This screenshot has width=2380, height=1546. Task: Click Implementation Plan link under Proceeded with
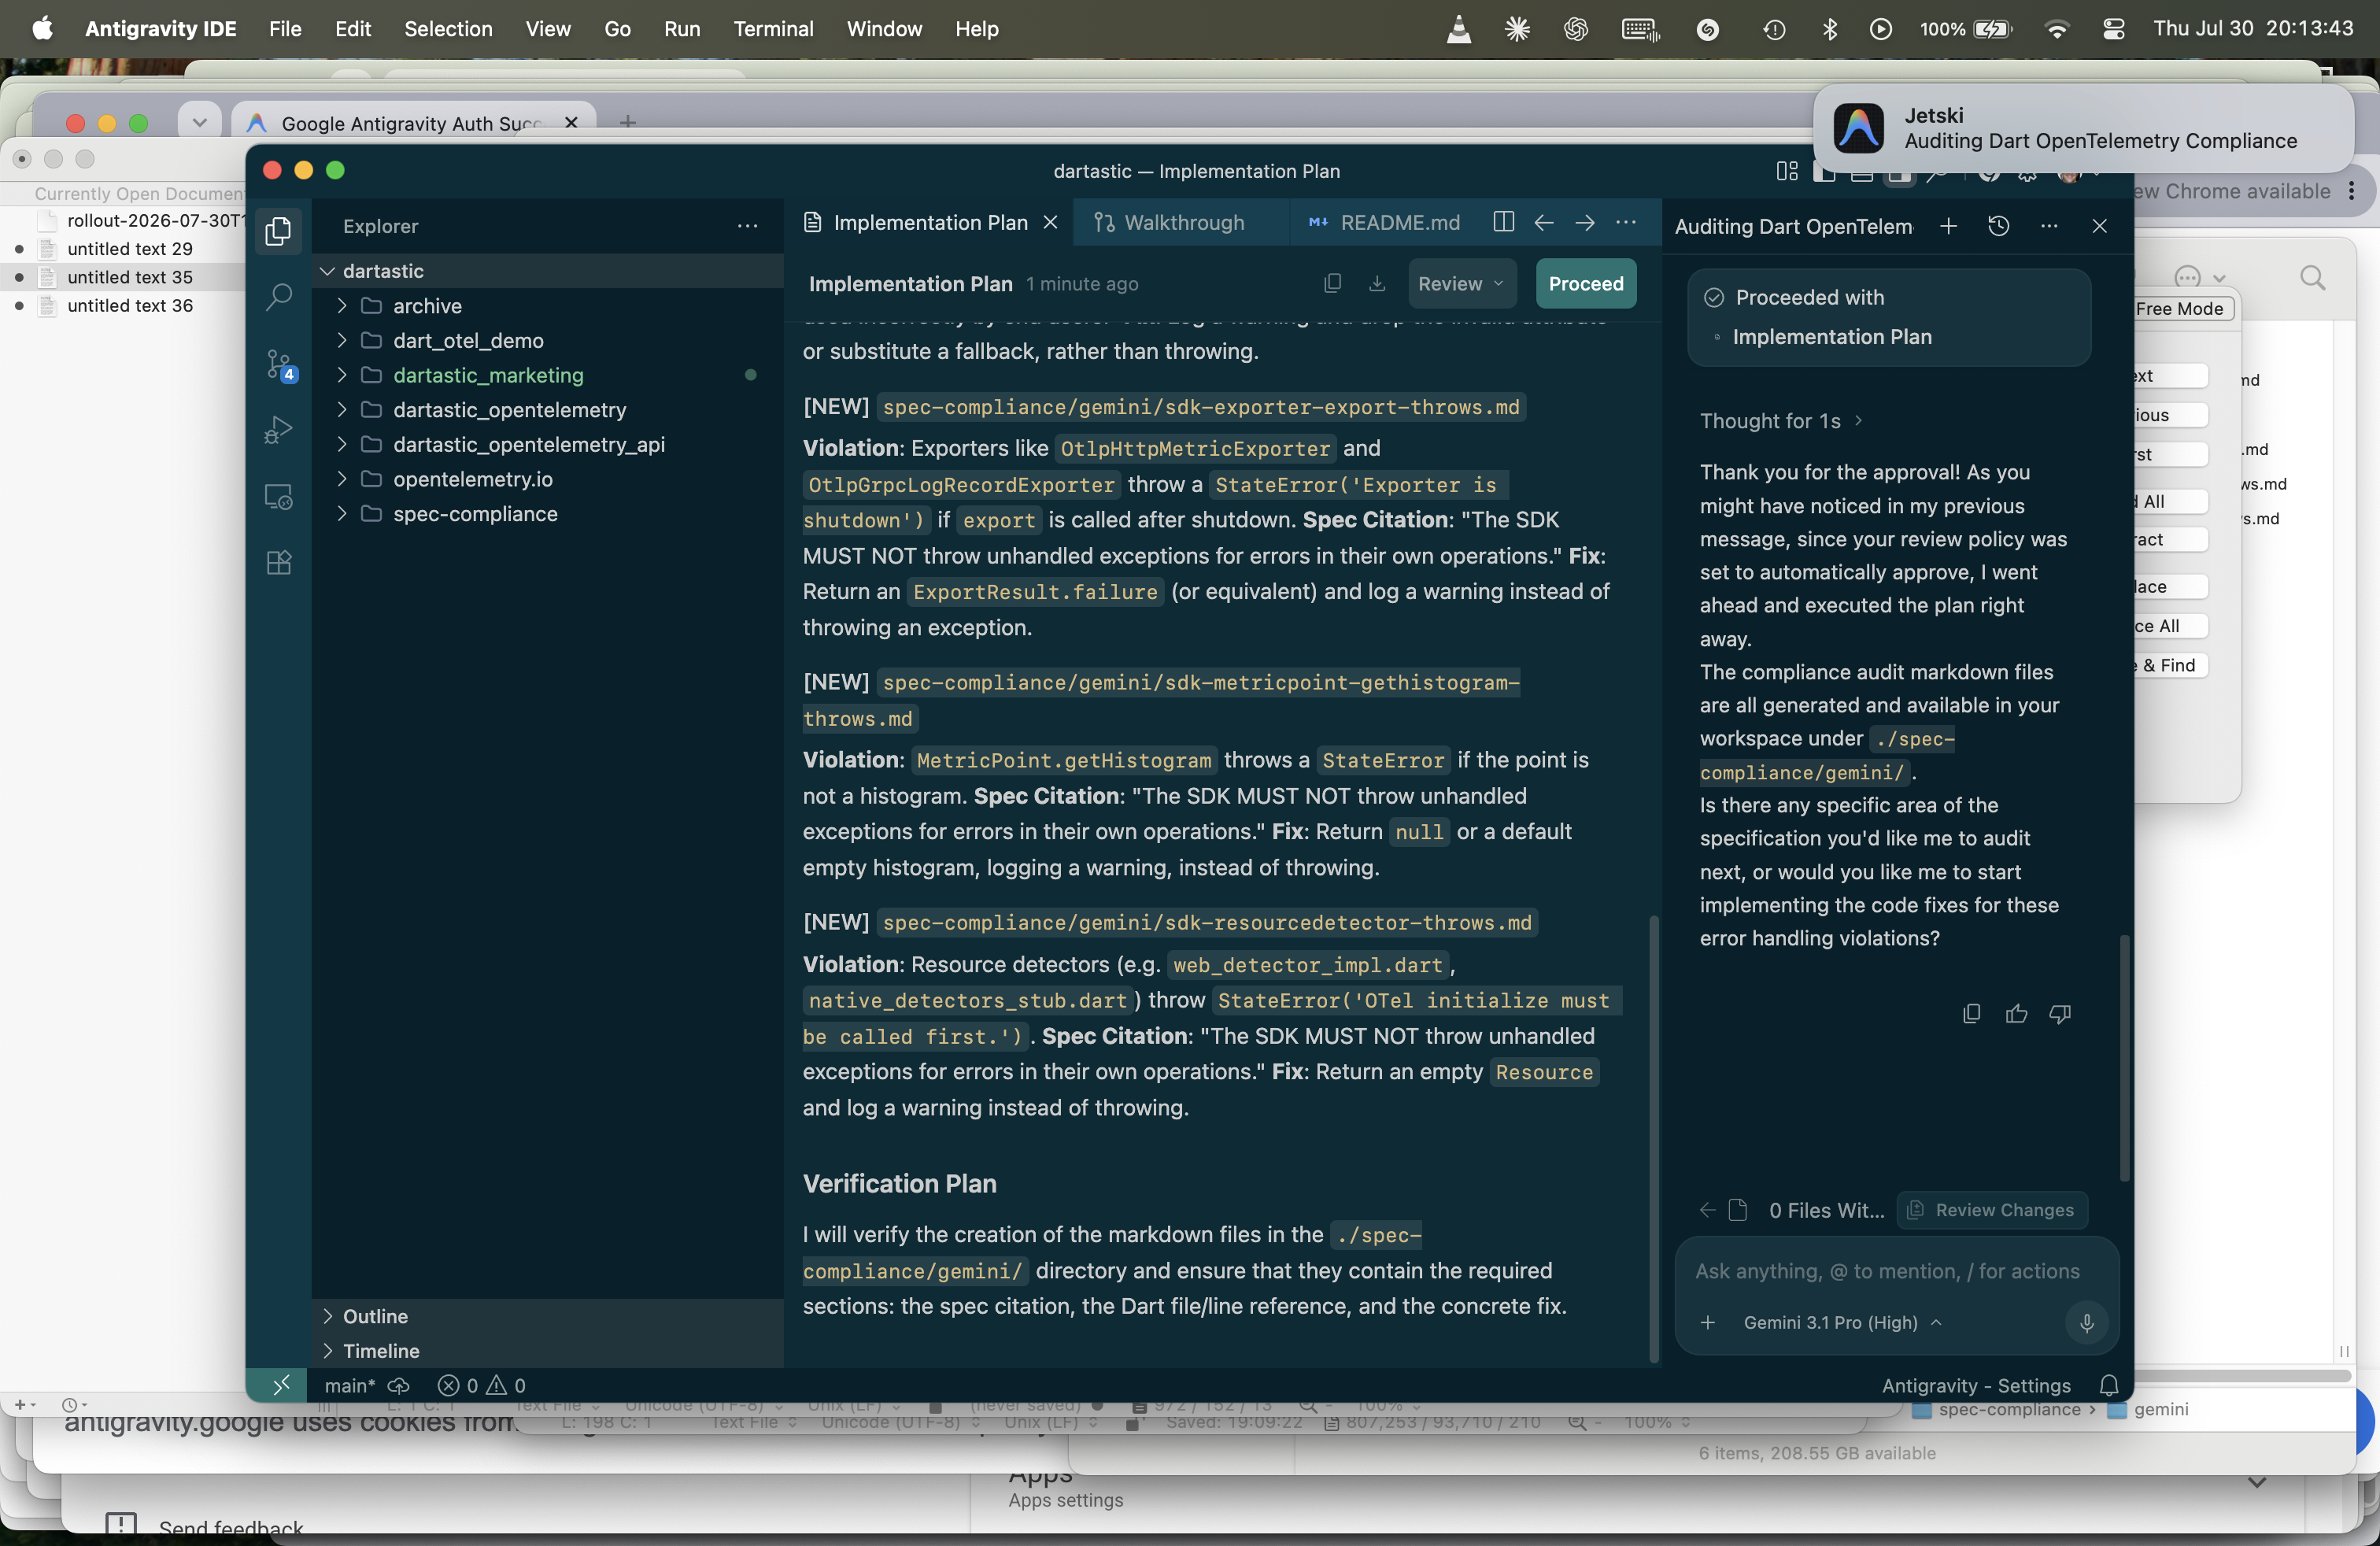(x=1832, y=337)
